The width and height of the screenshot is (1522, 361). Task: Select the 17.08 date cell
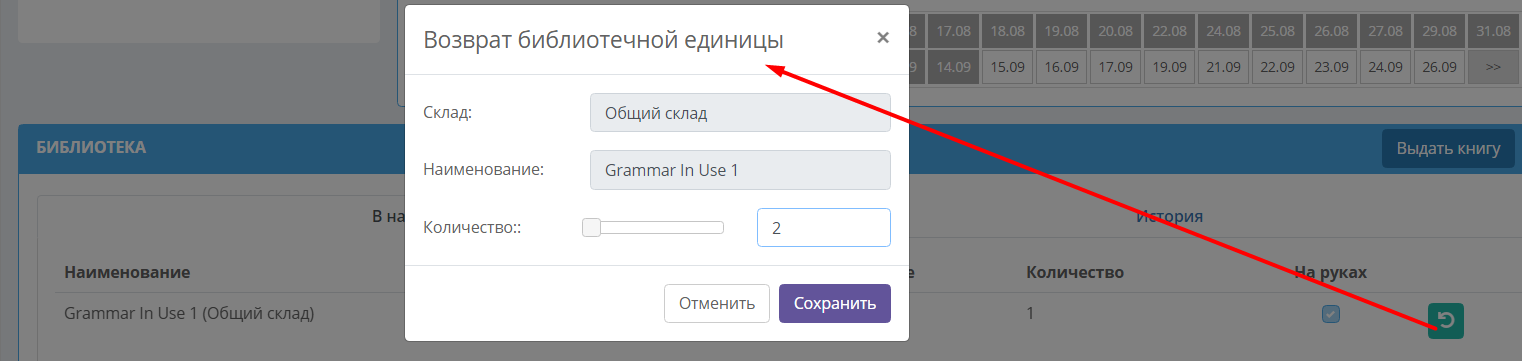[954, 31]
